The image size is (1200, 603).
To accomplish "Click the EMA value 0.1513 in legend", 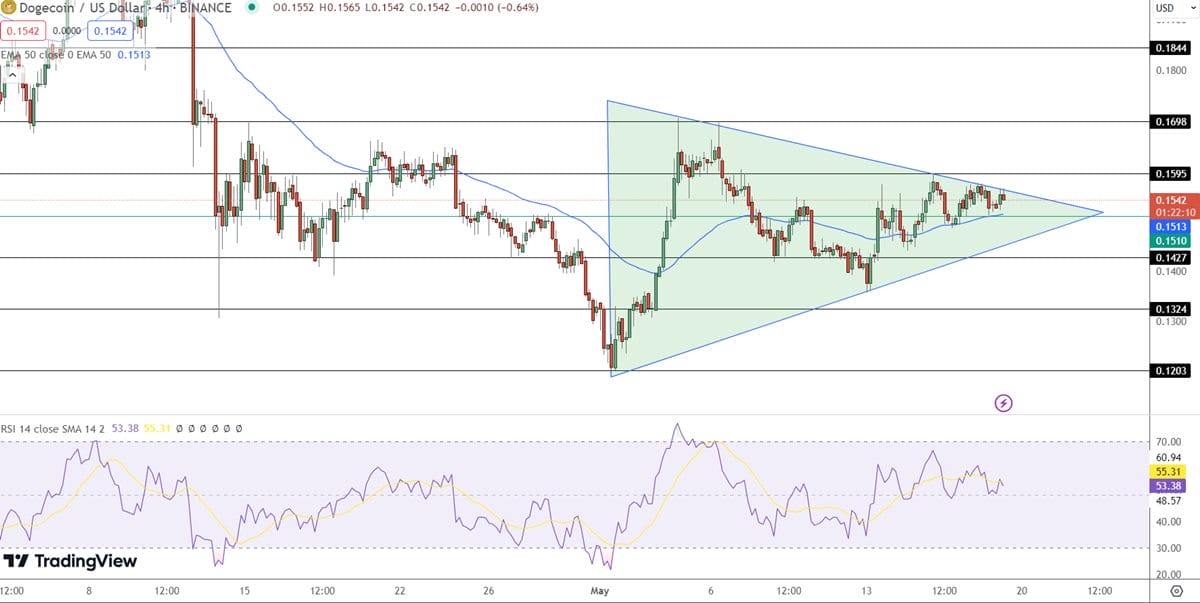I will pyautogui.click(x=135, y=55).
